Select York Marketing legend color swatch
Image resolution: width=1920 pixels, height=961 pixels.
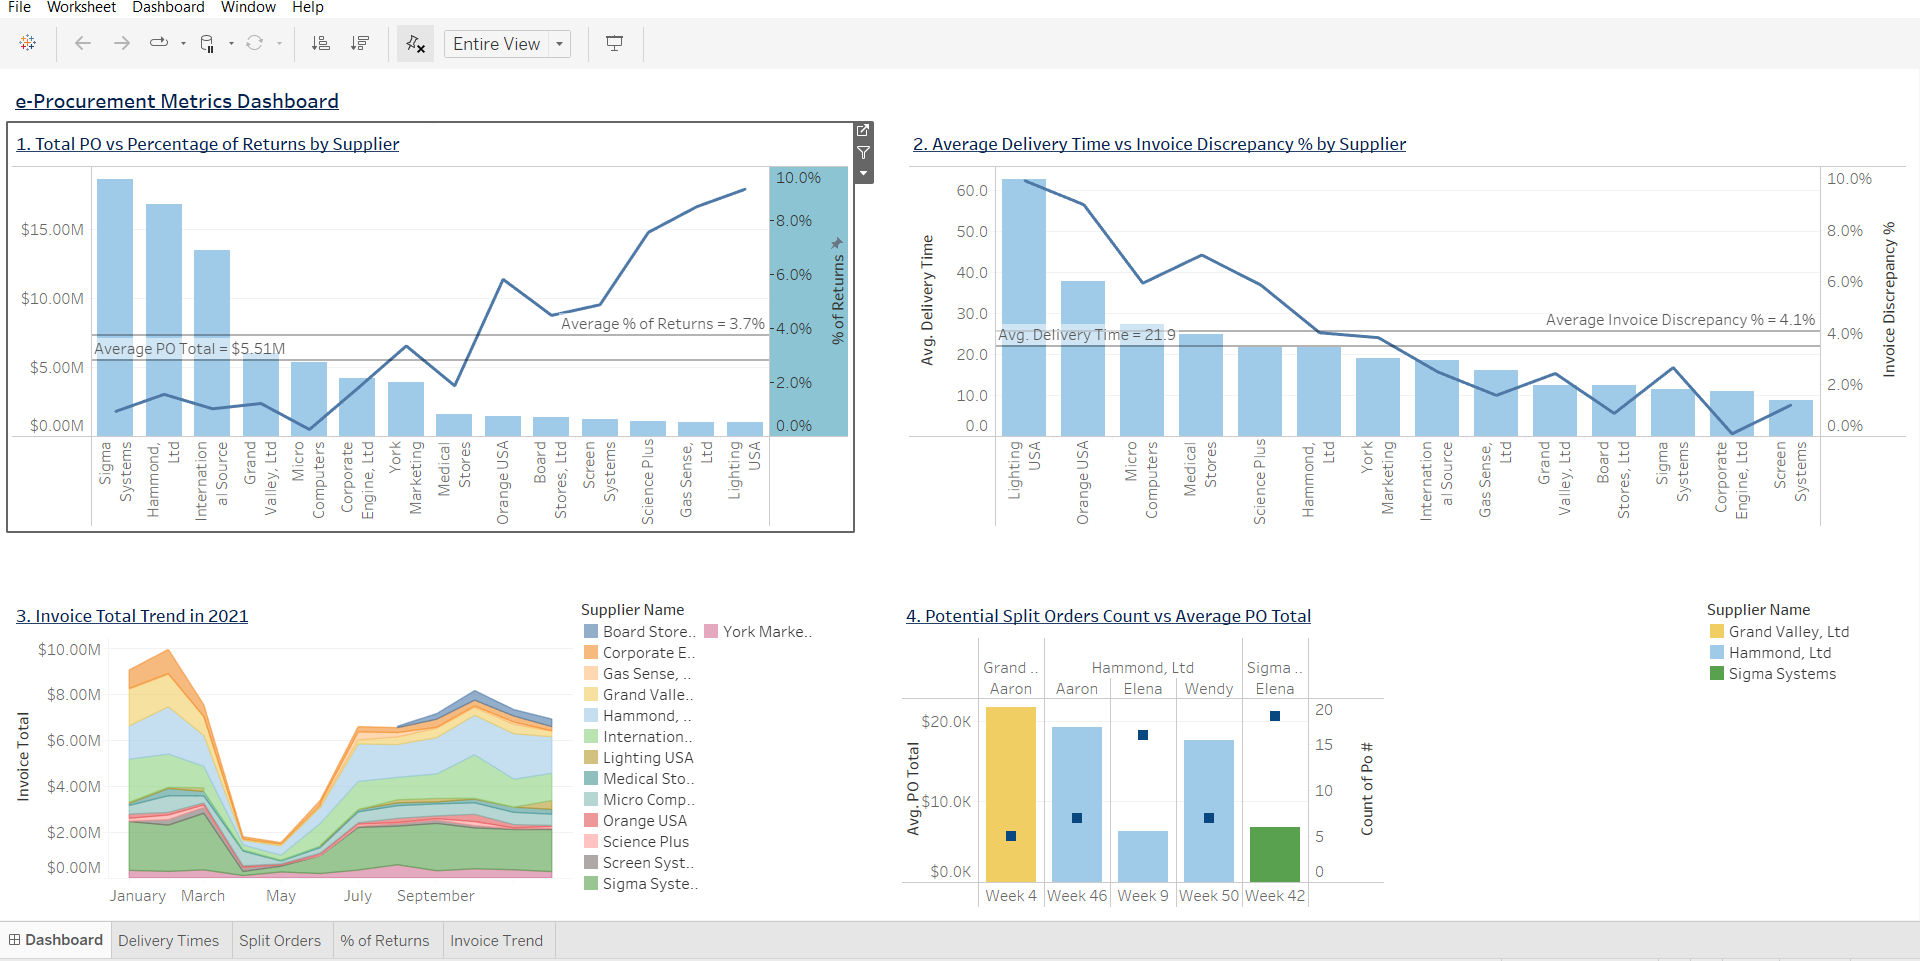[711, 632]
